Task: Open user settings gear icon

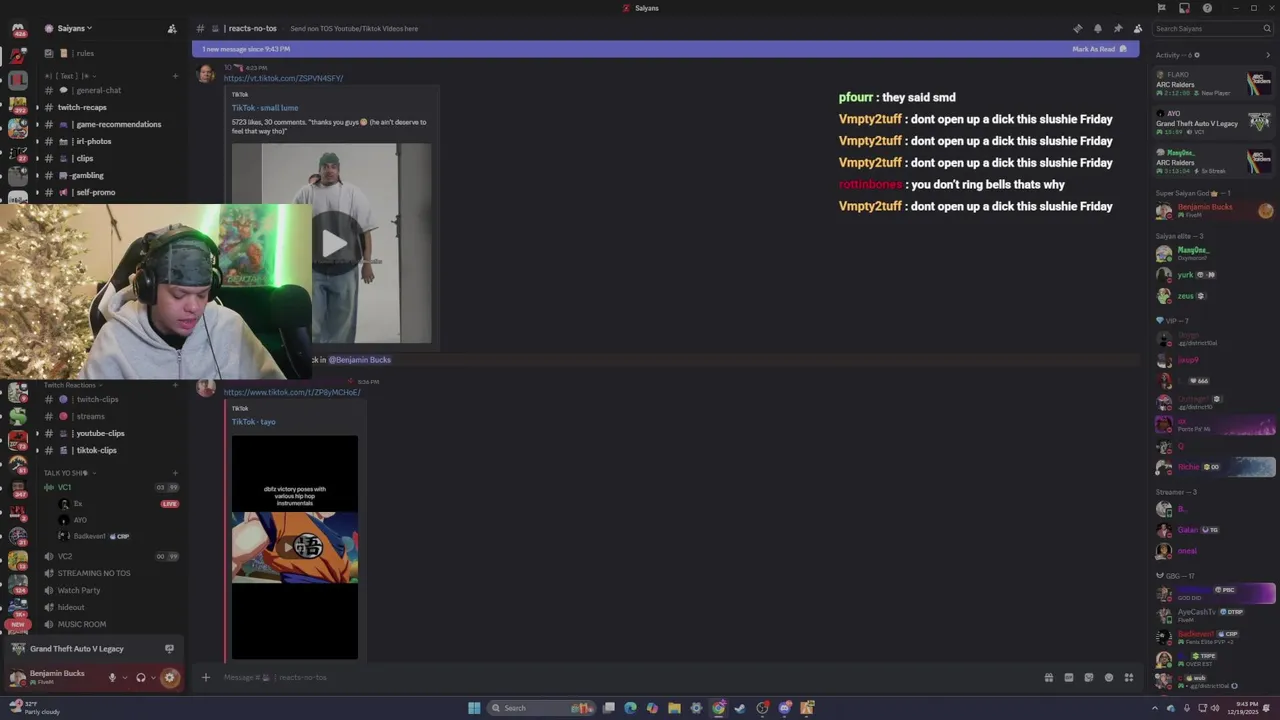Action: click(169, 677)
